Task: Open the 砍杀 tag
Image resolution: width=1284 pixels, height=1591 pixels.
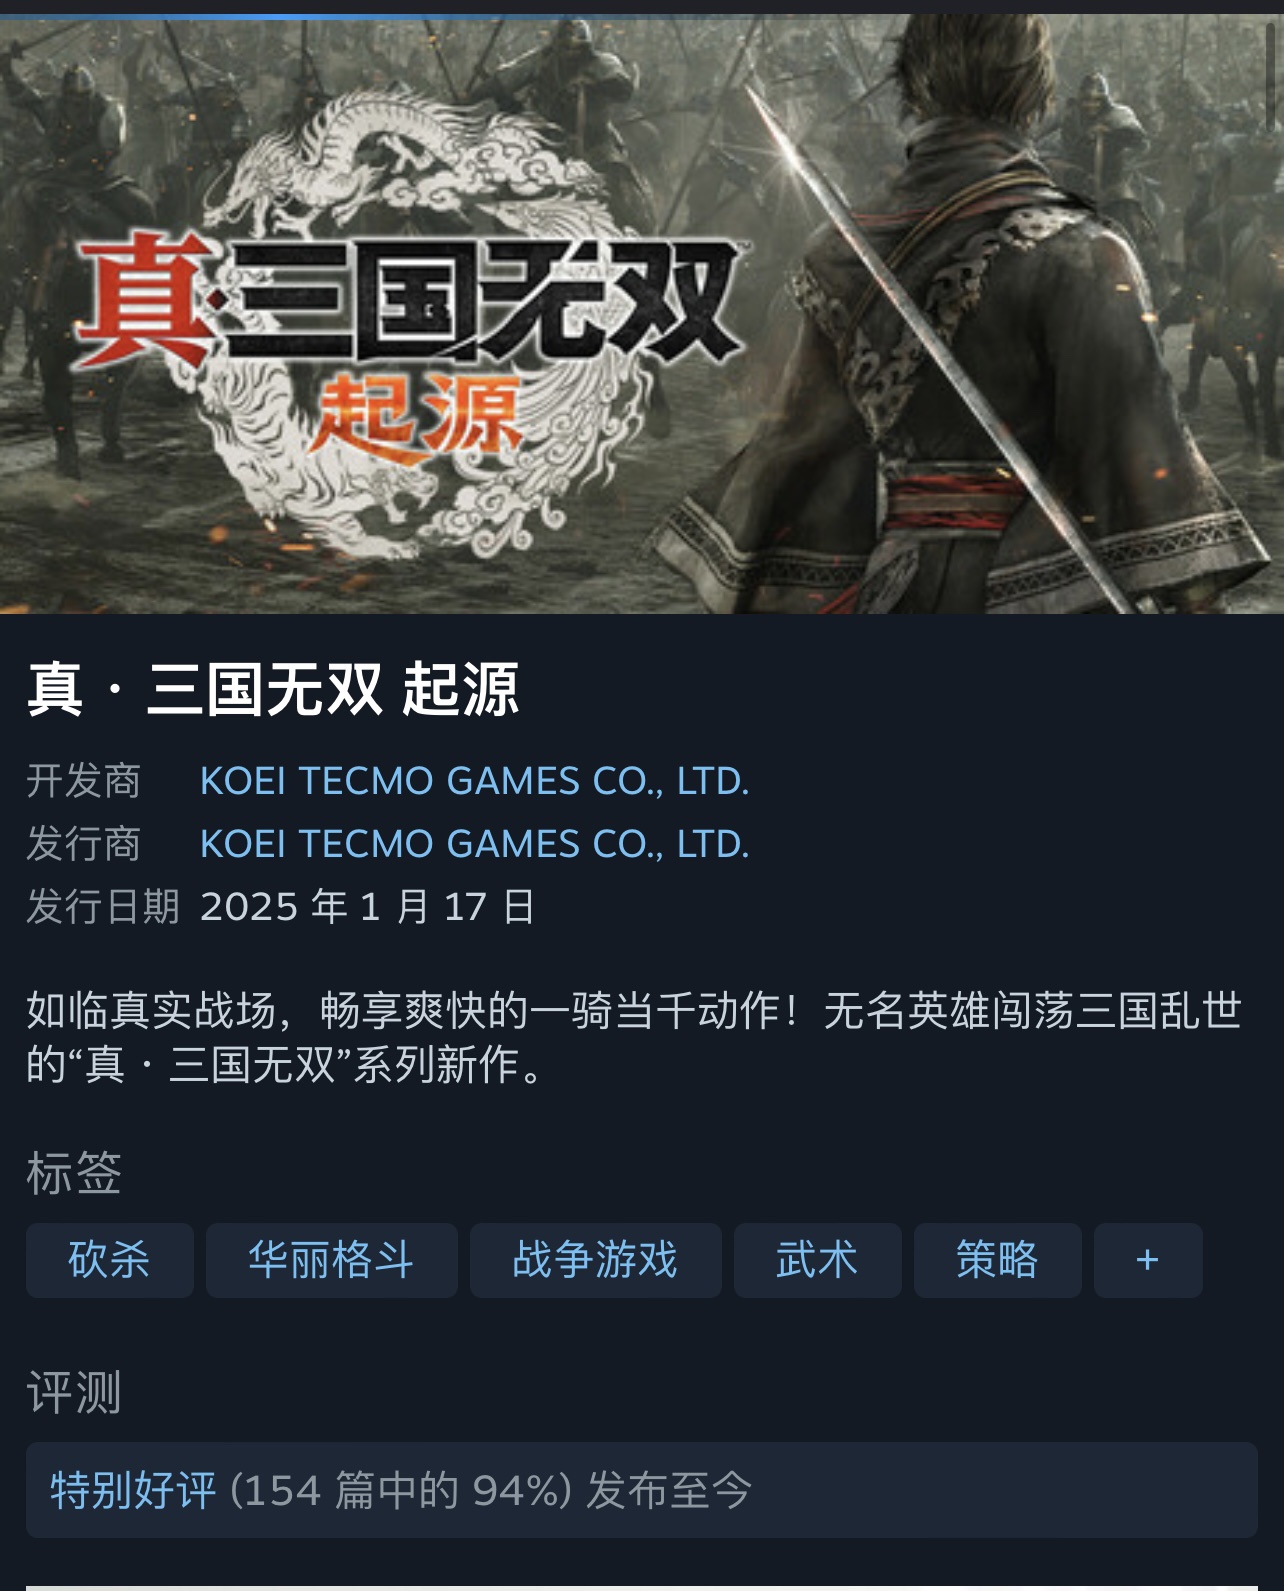Action: [x=110, y=1260]
